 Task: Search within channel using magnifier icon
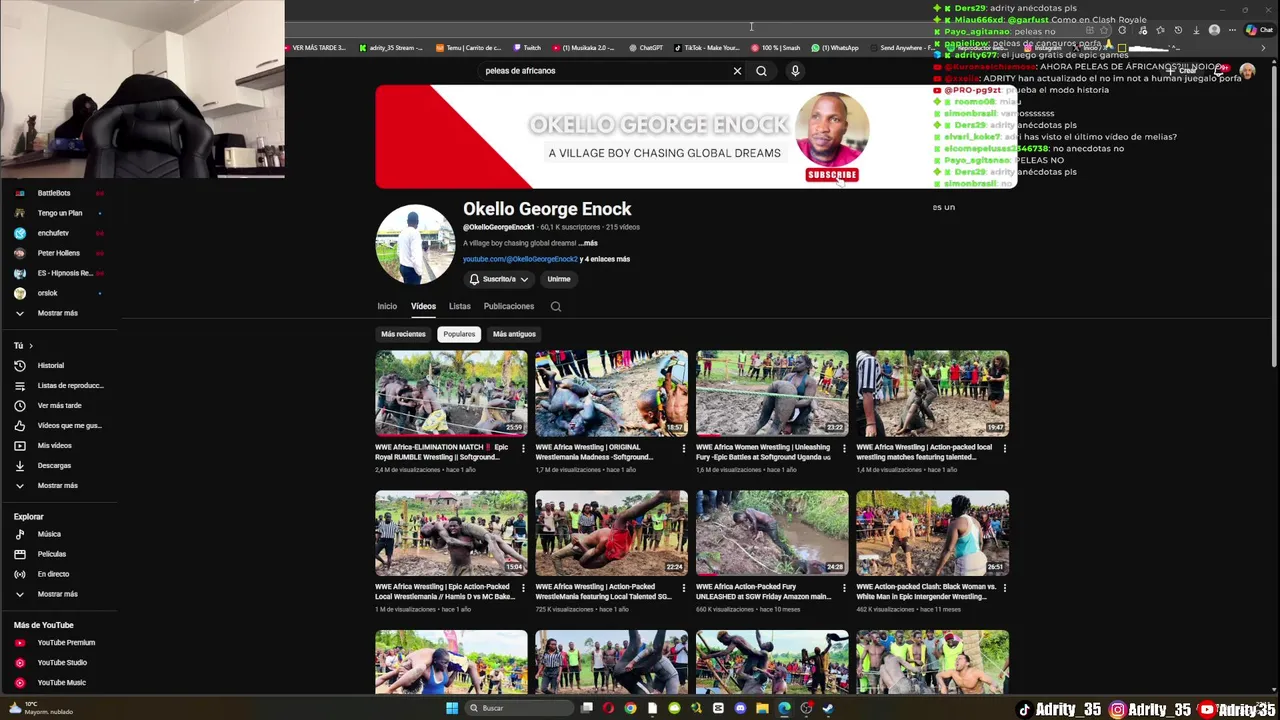(556, 307)
